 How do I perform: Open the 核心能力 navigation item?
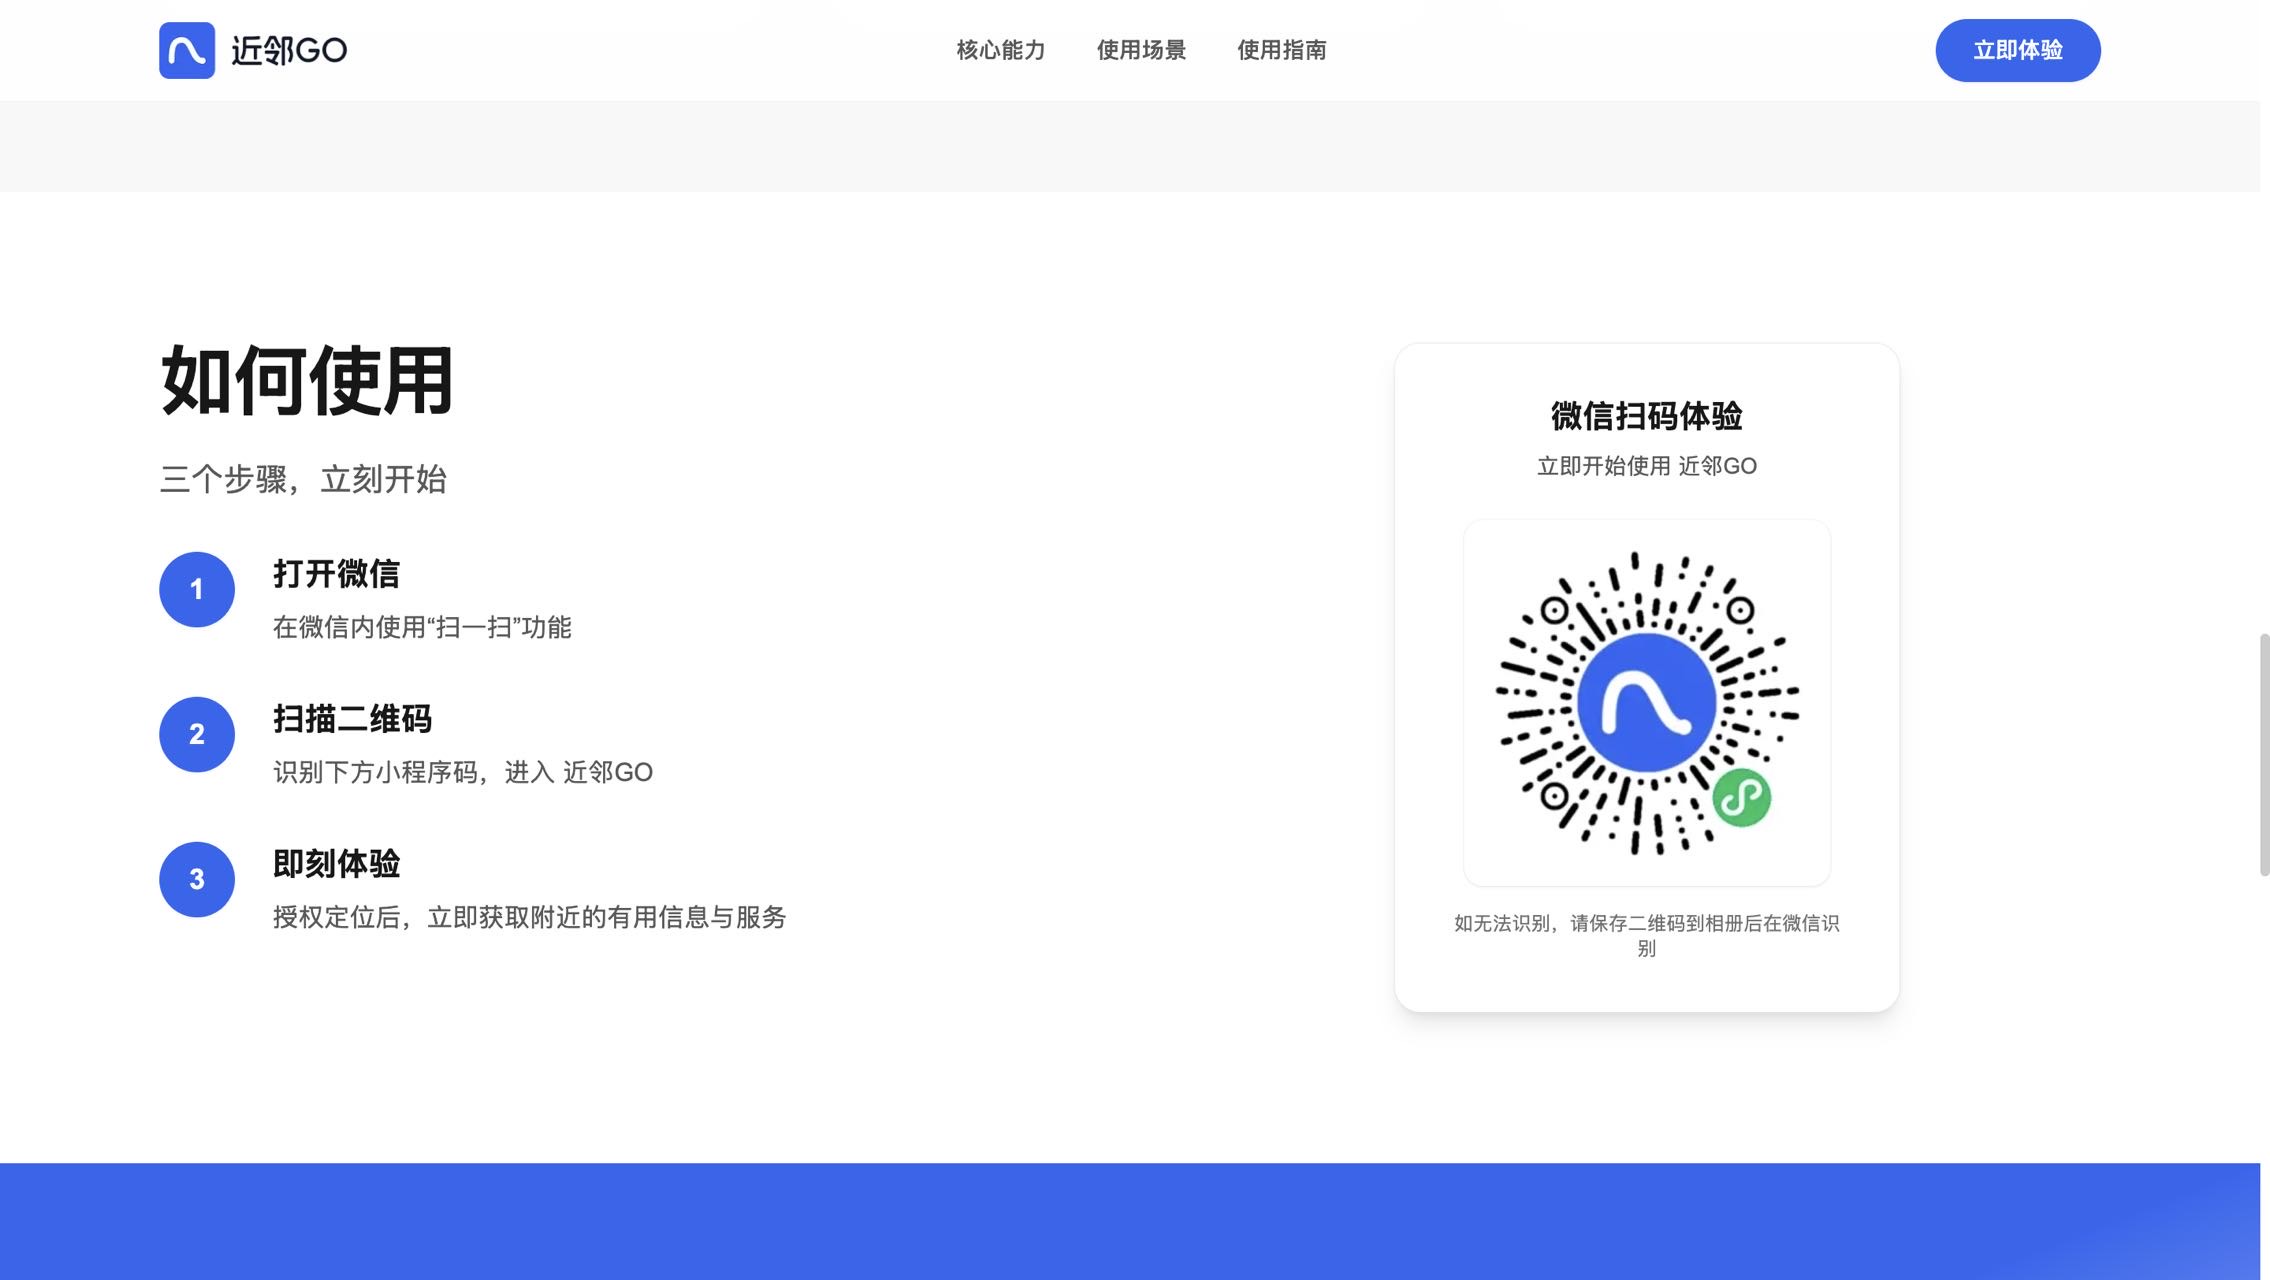(x=1000, y=50)
